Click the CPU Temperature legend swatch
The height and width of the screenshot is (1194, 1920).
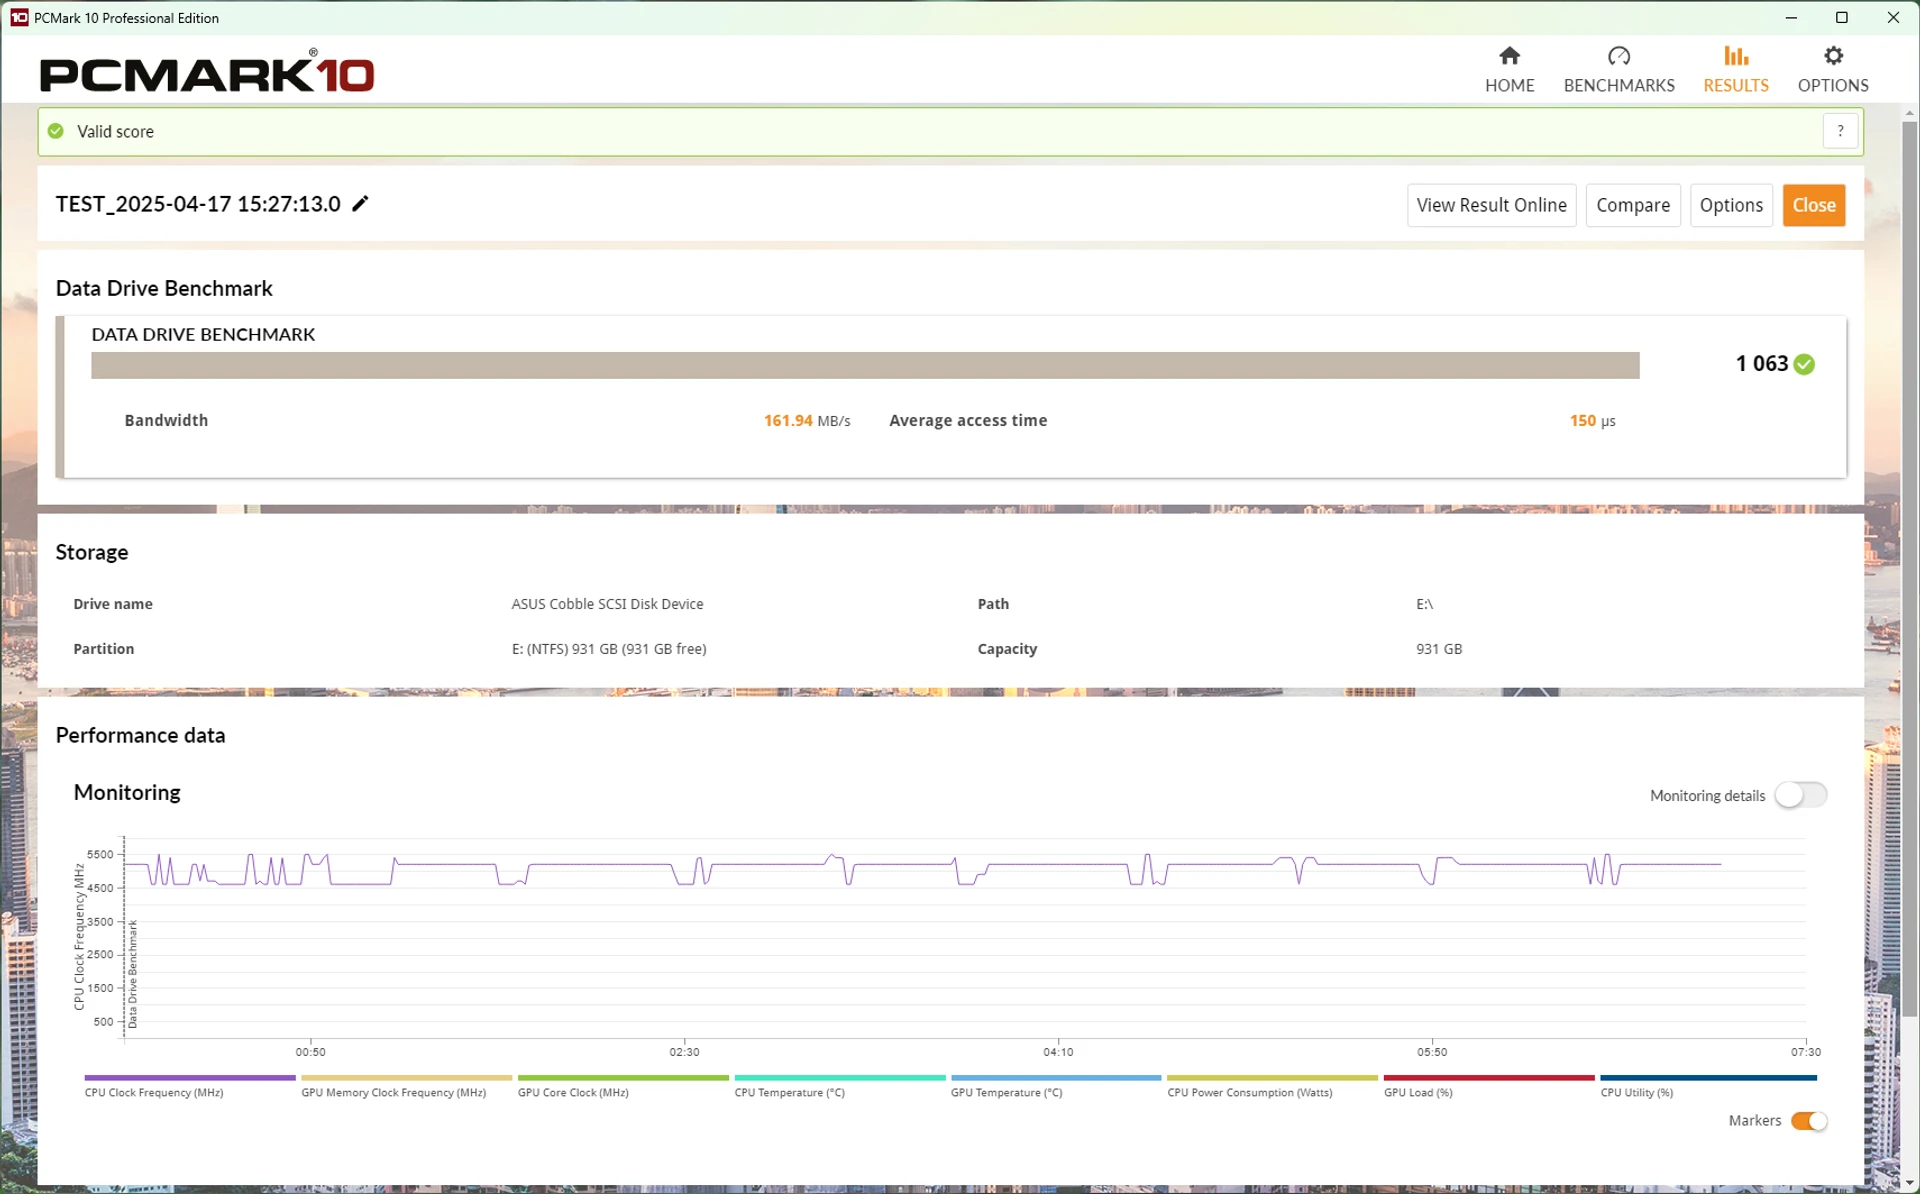tap(840, 1078)
